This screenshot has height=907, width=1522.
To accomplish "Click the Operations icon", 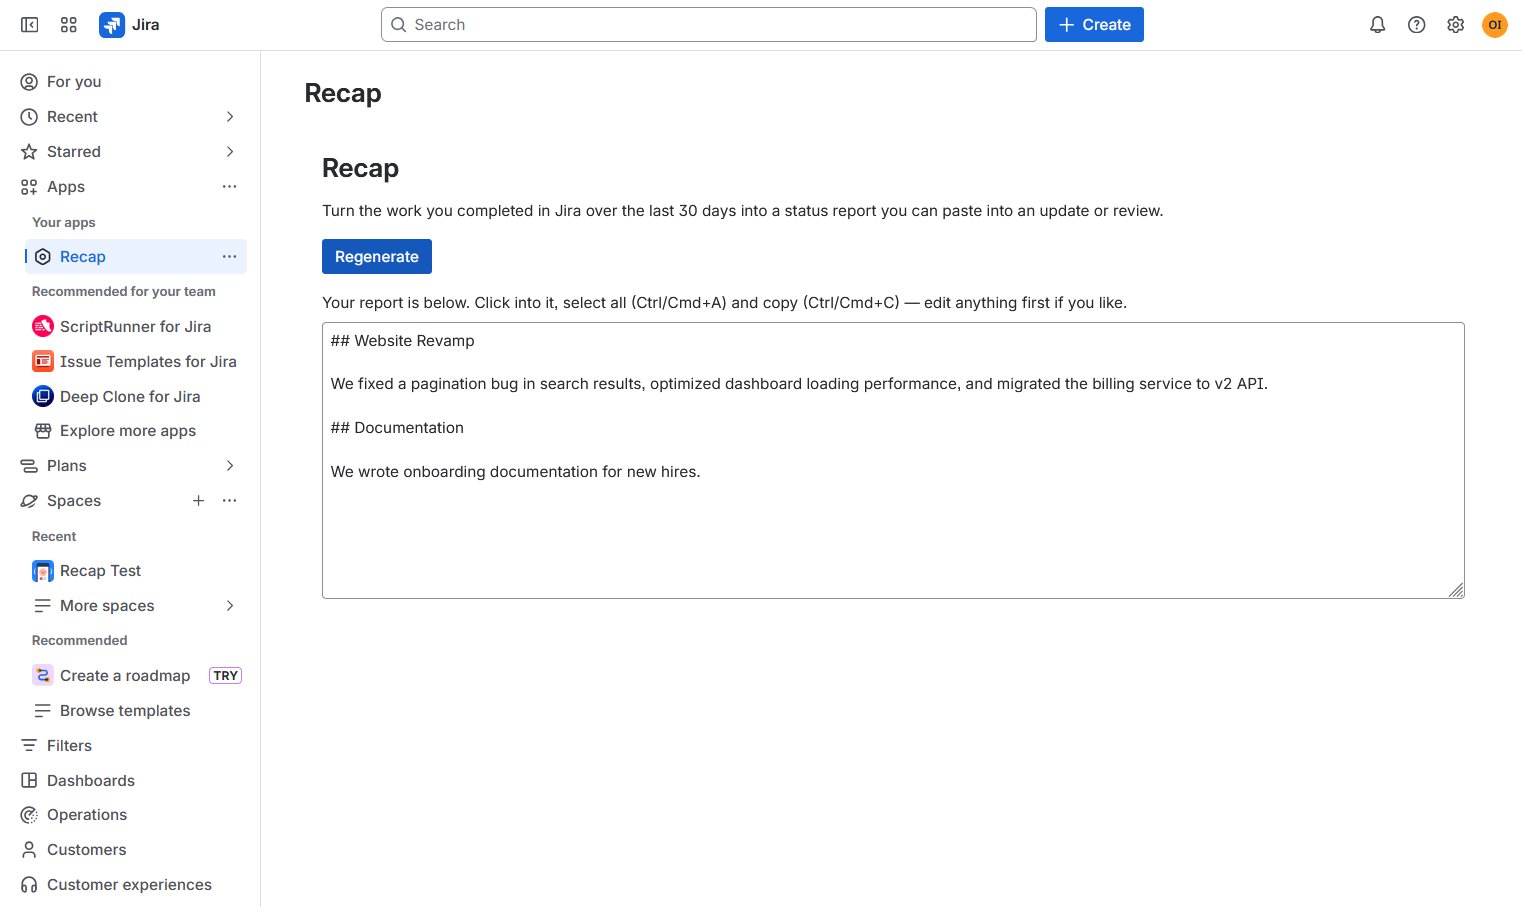I will pos(29,815).
